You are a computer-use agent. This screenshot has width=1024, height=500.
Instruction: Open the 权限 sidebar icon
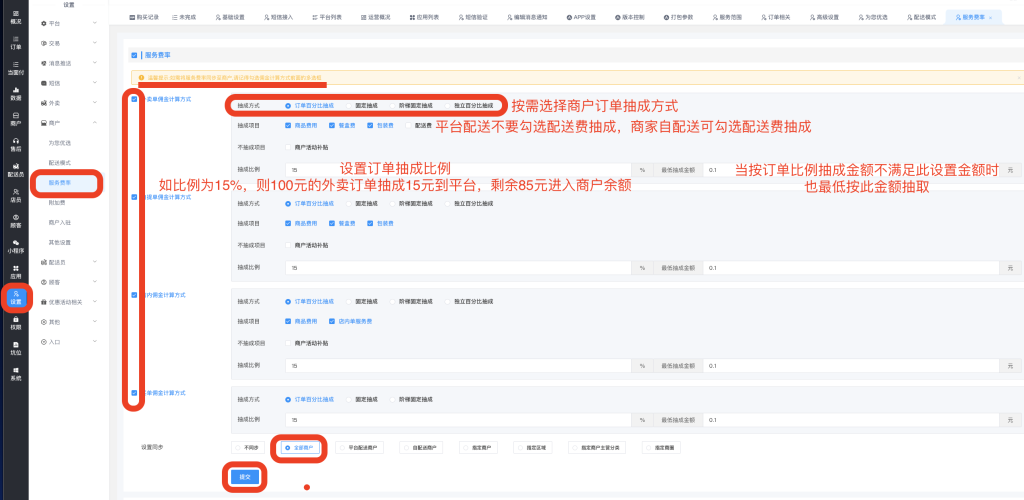[15, 324]
